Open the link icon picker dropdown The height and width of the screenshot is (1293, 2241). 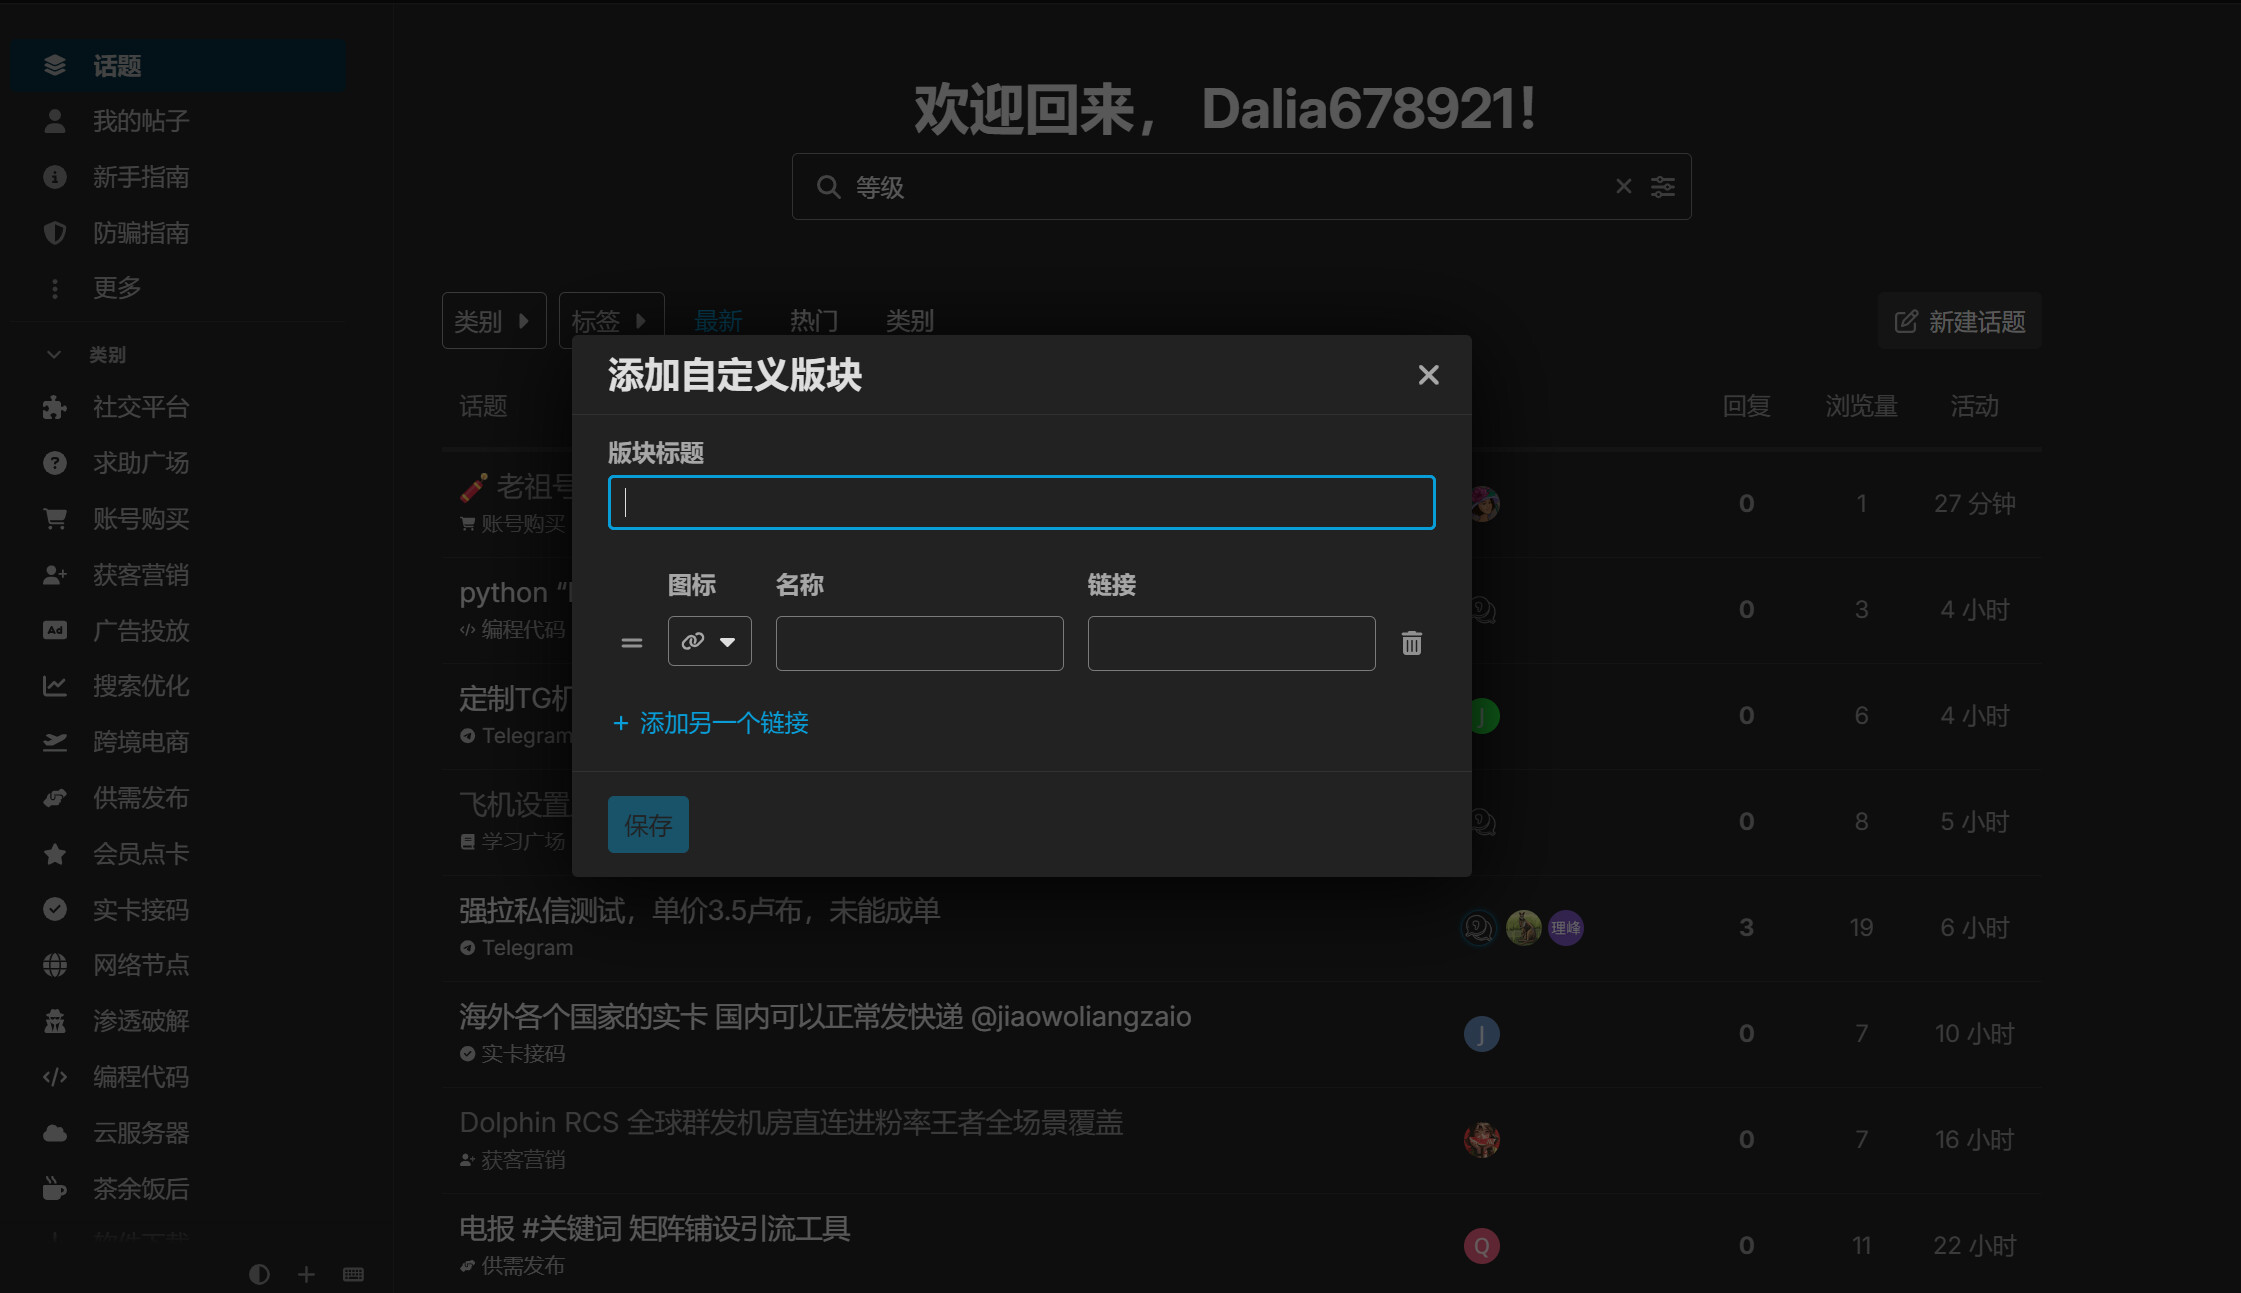[x=709, y=642]
